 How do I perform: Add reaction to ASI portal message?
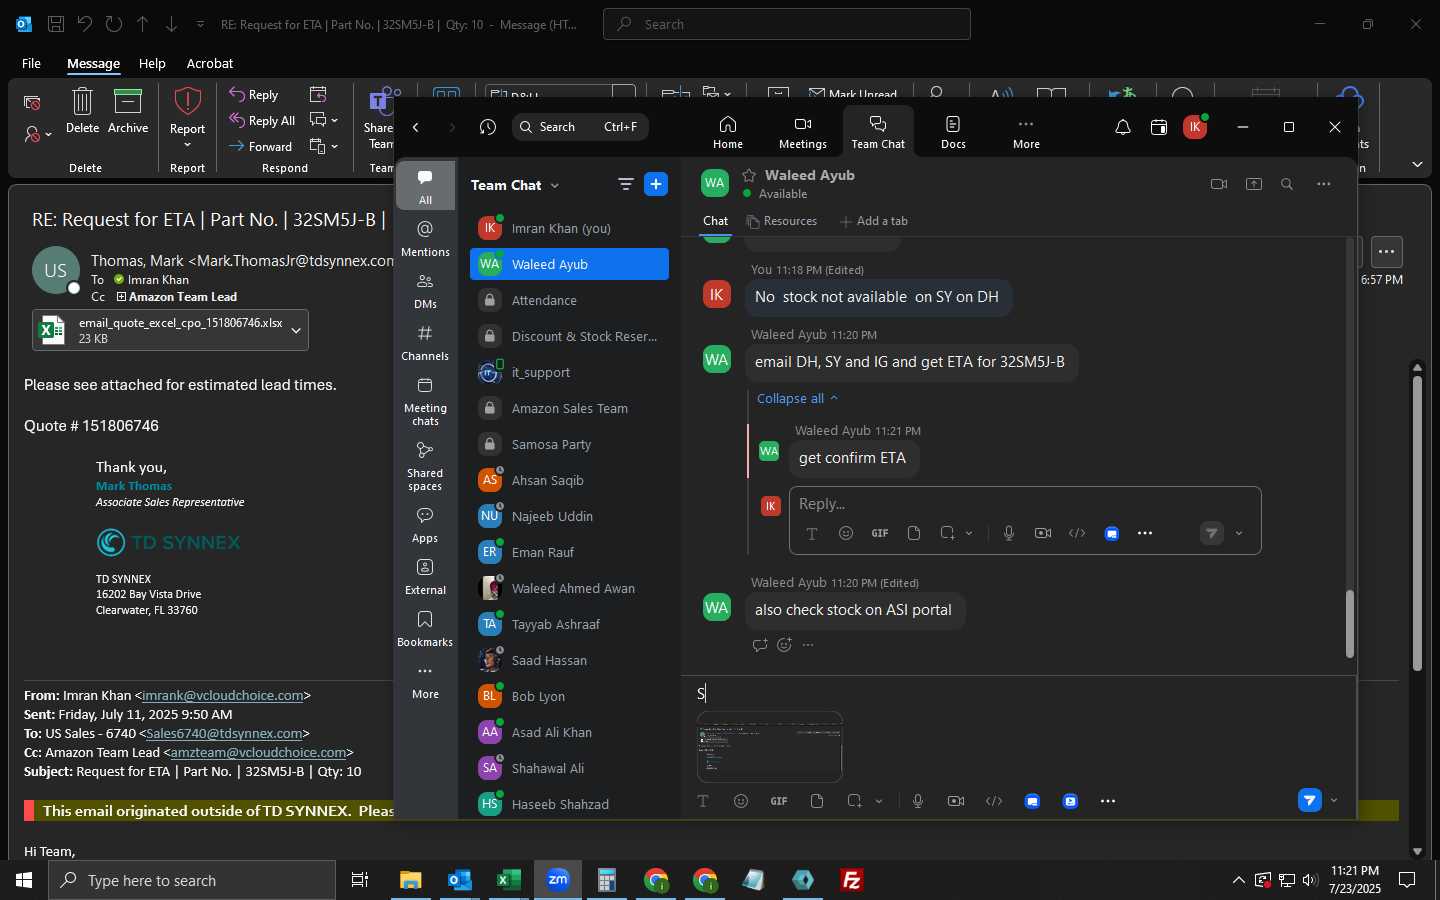pyautogui.click(x=784, y=645)
